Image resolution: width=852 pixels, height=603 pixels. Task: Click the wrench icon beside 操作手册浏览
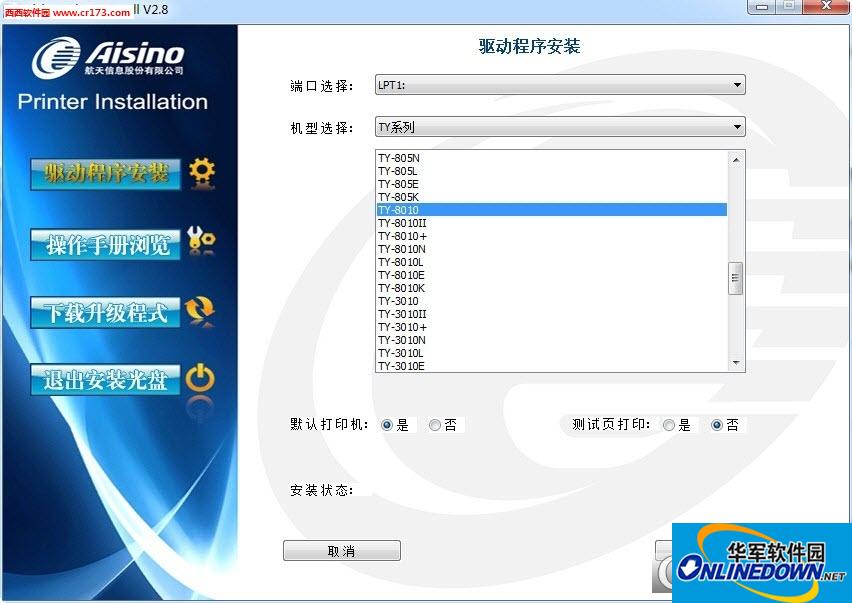point(201,241)
